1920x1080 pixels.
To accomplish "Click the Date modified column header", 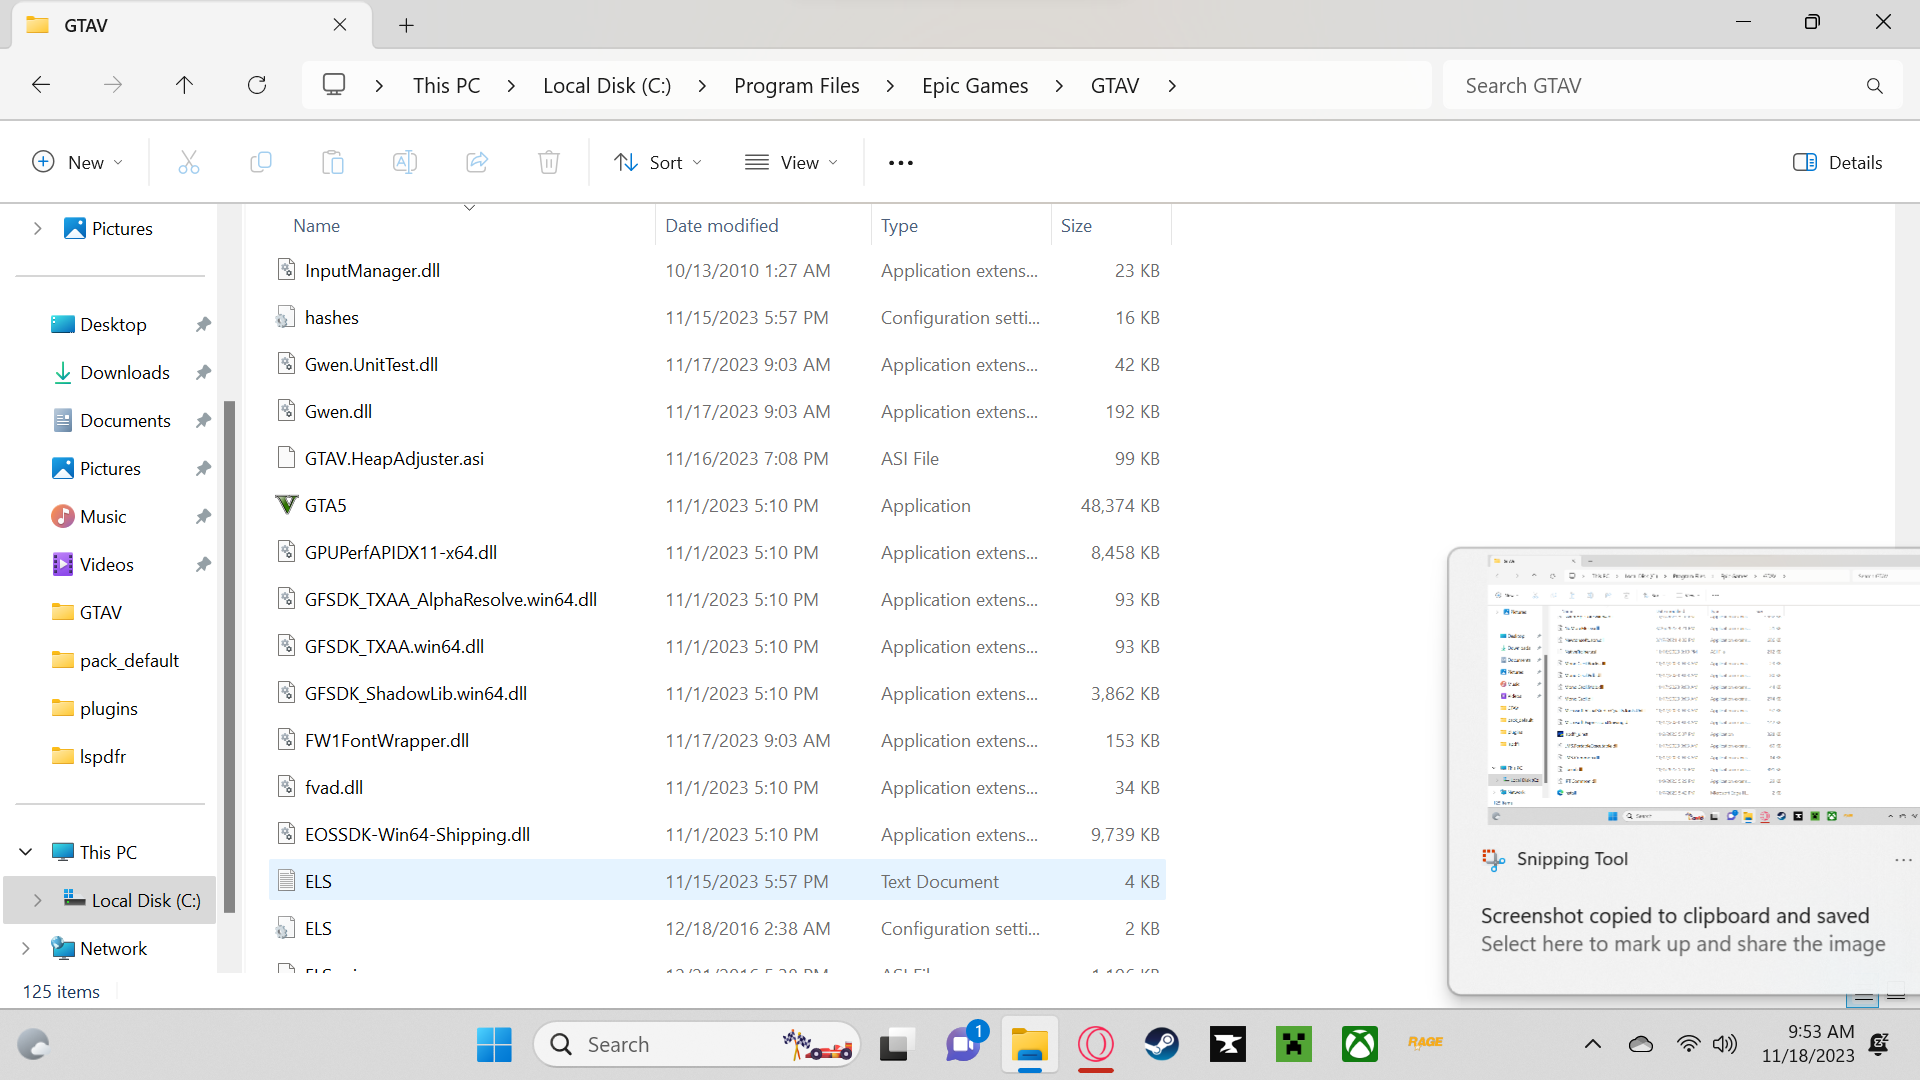I will [x=721, y=226].
